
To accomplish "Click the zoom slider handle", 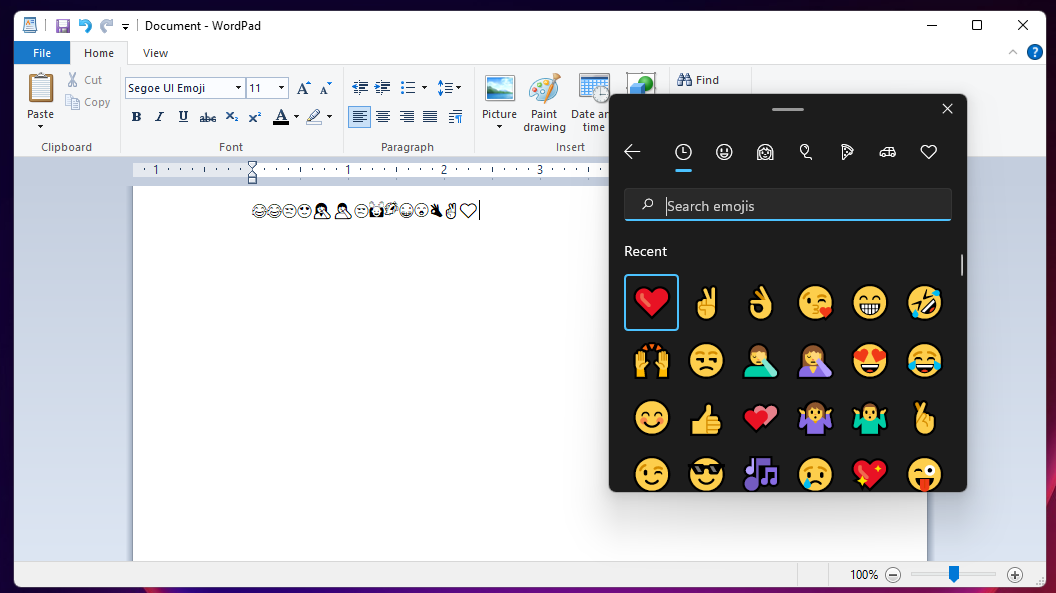I will pyautogui.click(x=954, y=573).
